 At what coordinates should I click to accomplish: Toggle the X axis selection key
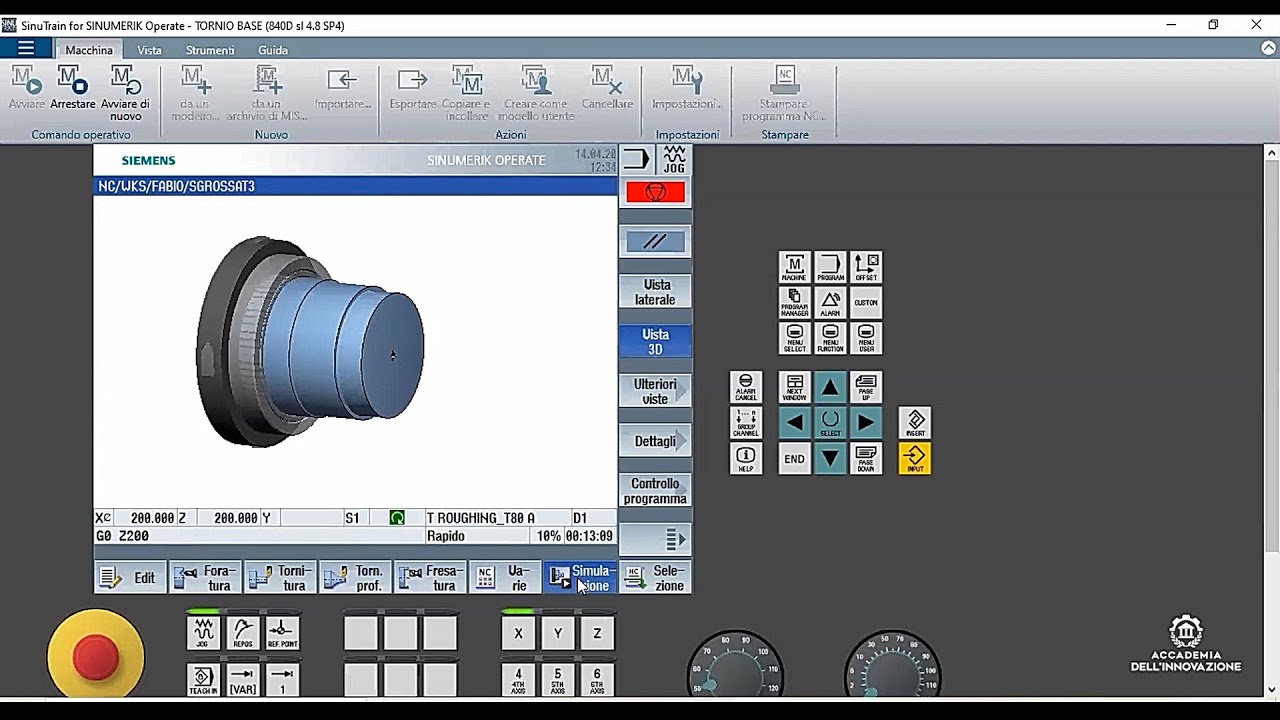click(518, 632)
